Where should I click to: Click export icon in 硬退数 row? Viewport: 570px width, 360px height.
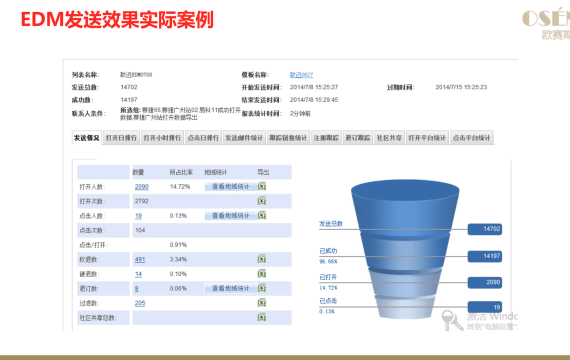click(x=262, y=274)
